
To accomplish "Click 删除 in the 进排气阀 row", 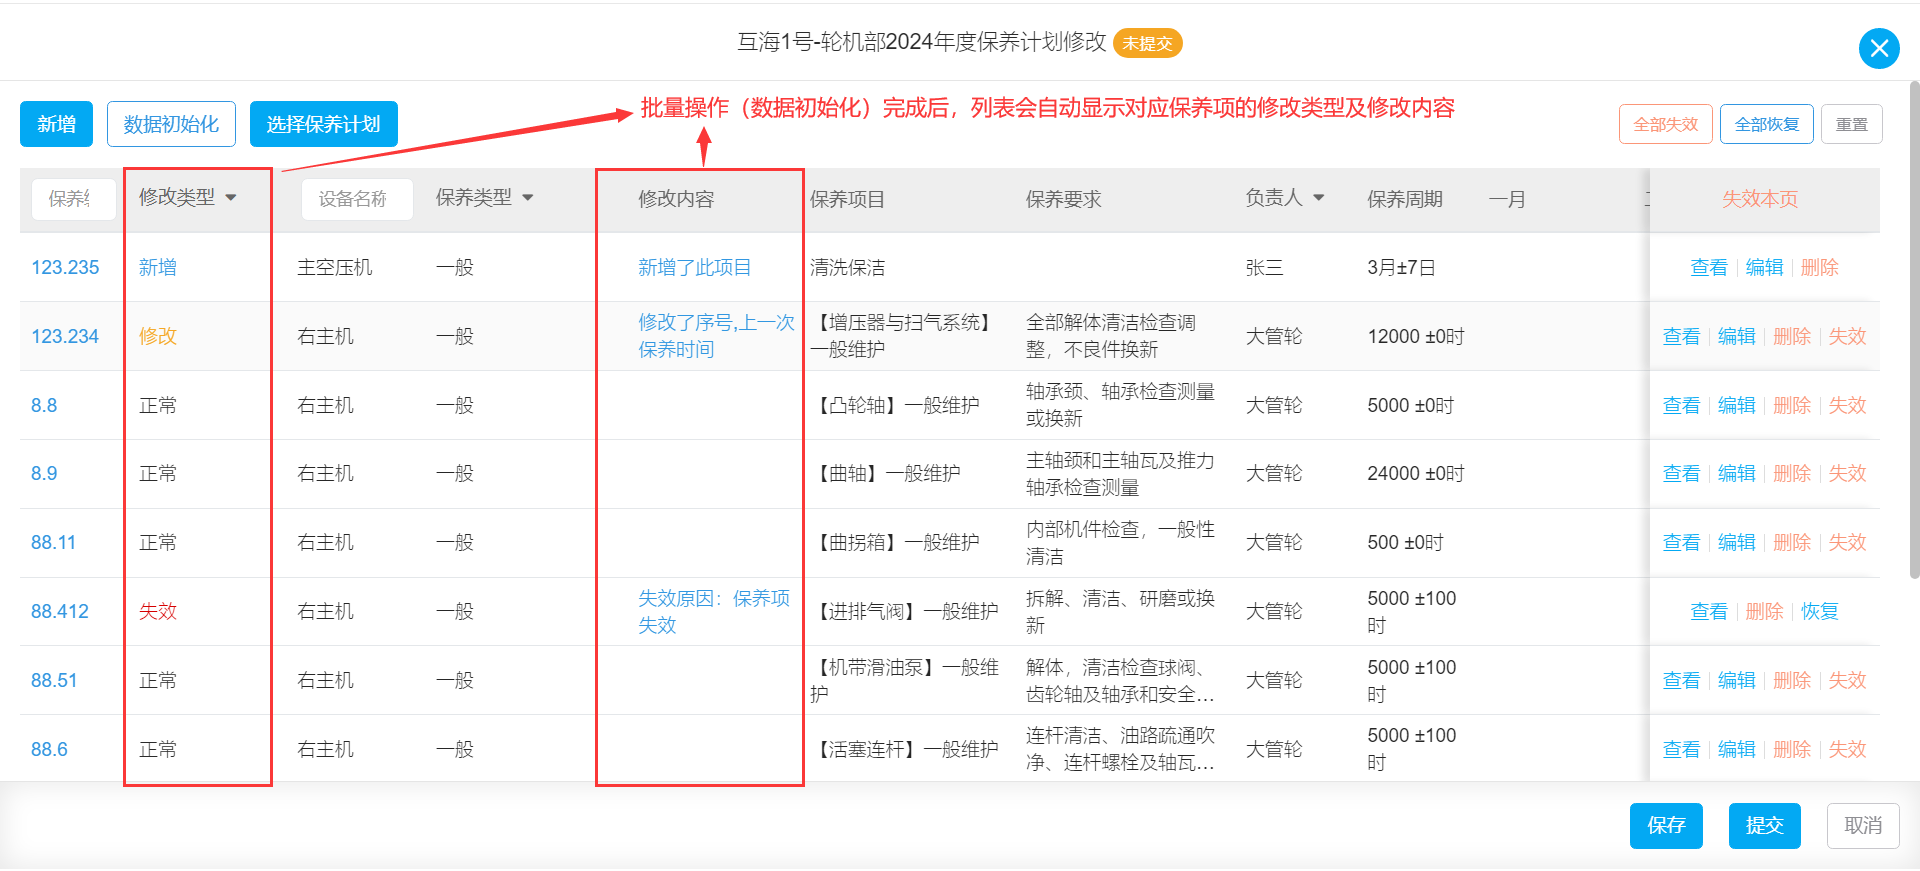I will click(1765, 611).
